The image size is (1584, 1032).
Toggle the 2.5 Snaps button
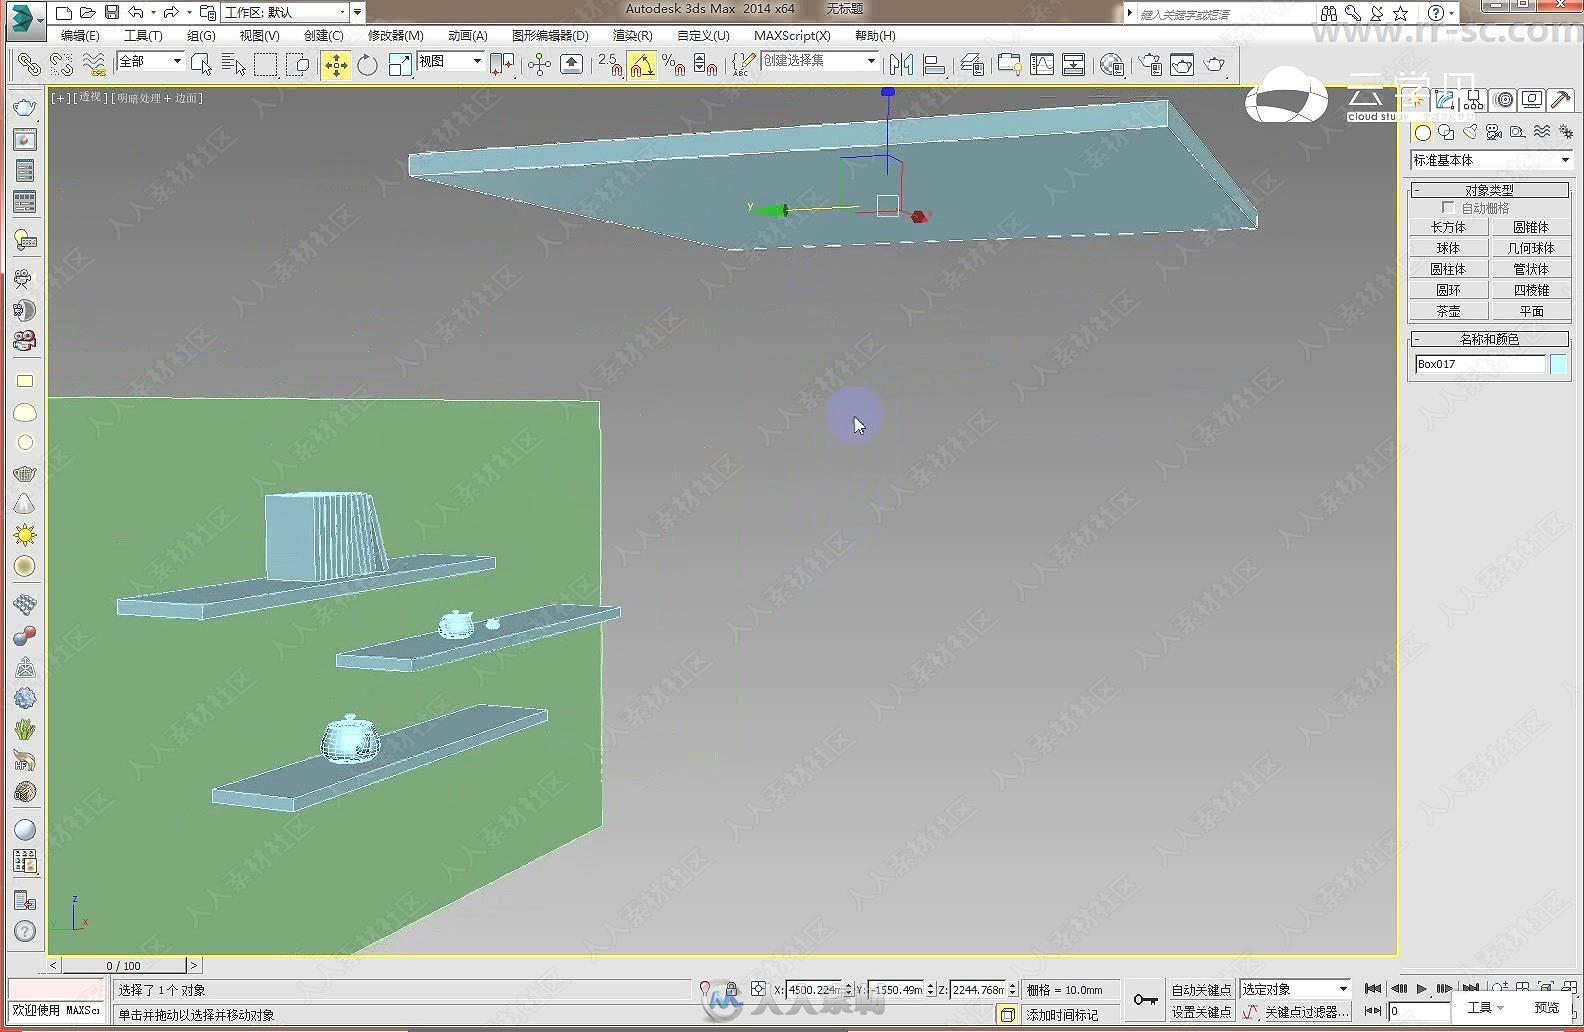[610, 65]
